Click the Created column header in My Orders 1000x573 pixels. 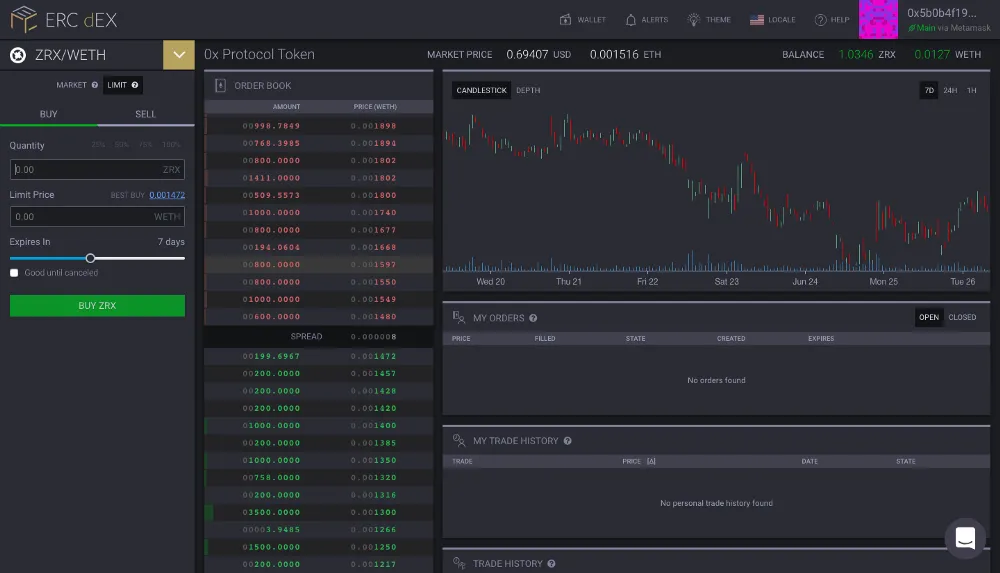point(731,339)
